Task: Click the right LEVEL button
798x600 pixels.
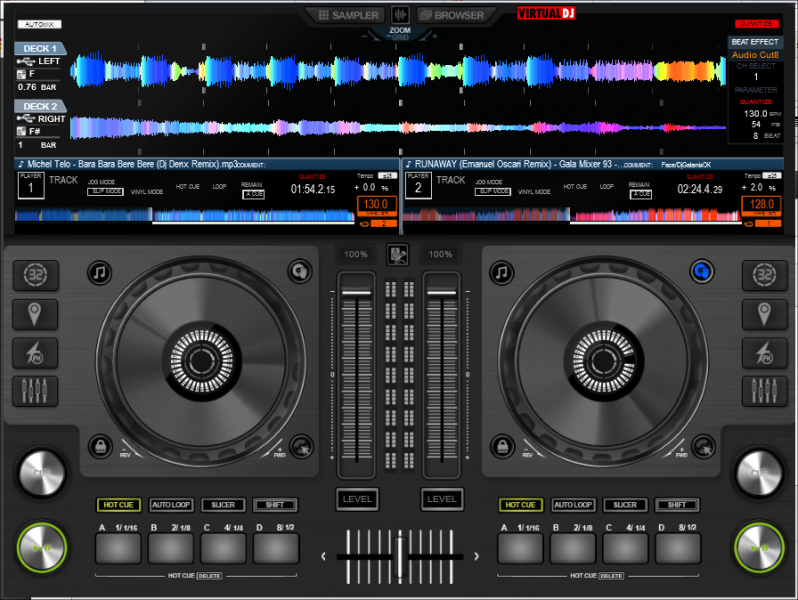Action: click(x=442, y=499)
